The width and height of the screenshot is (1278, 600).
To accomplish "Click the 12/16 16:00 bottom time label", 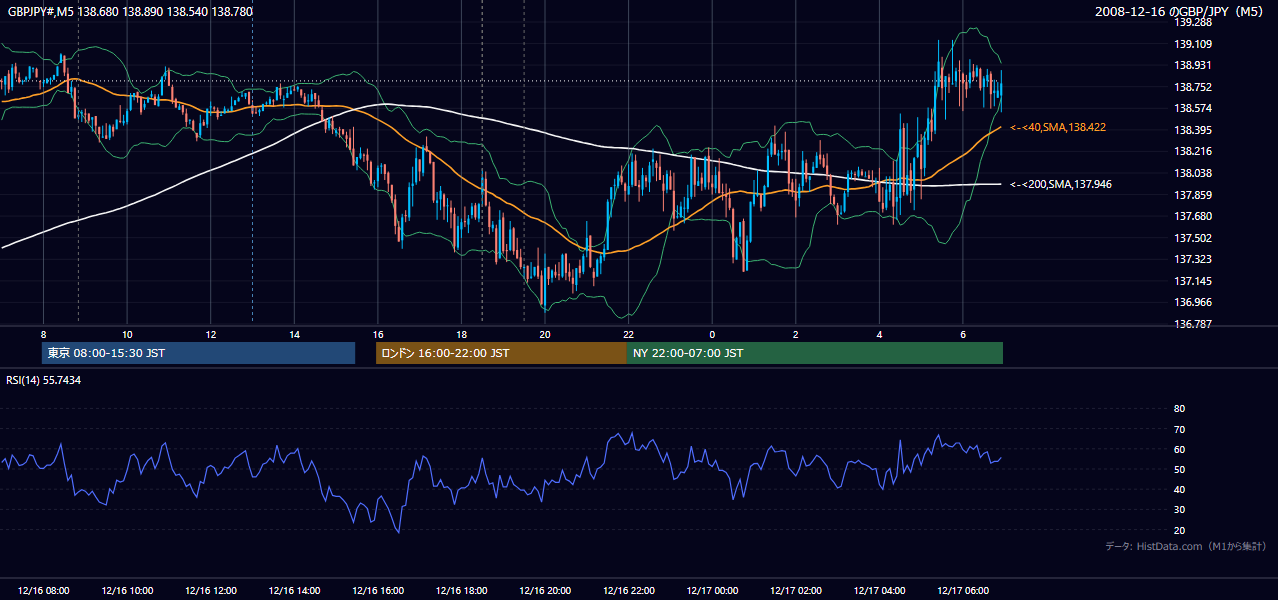I will (378, 591).
